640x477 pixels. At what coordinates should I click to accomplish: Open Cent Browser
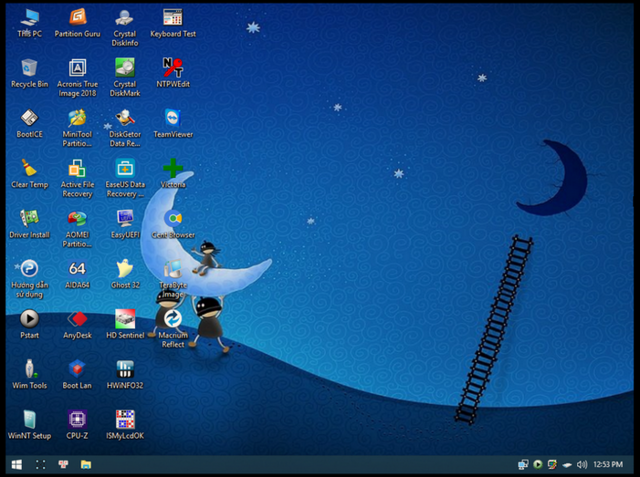173,224
